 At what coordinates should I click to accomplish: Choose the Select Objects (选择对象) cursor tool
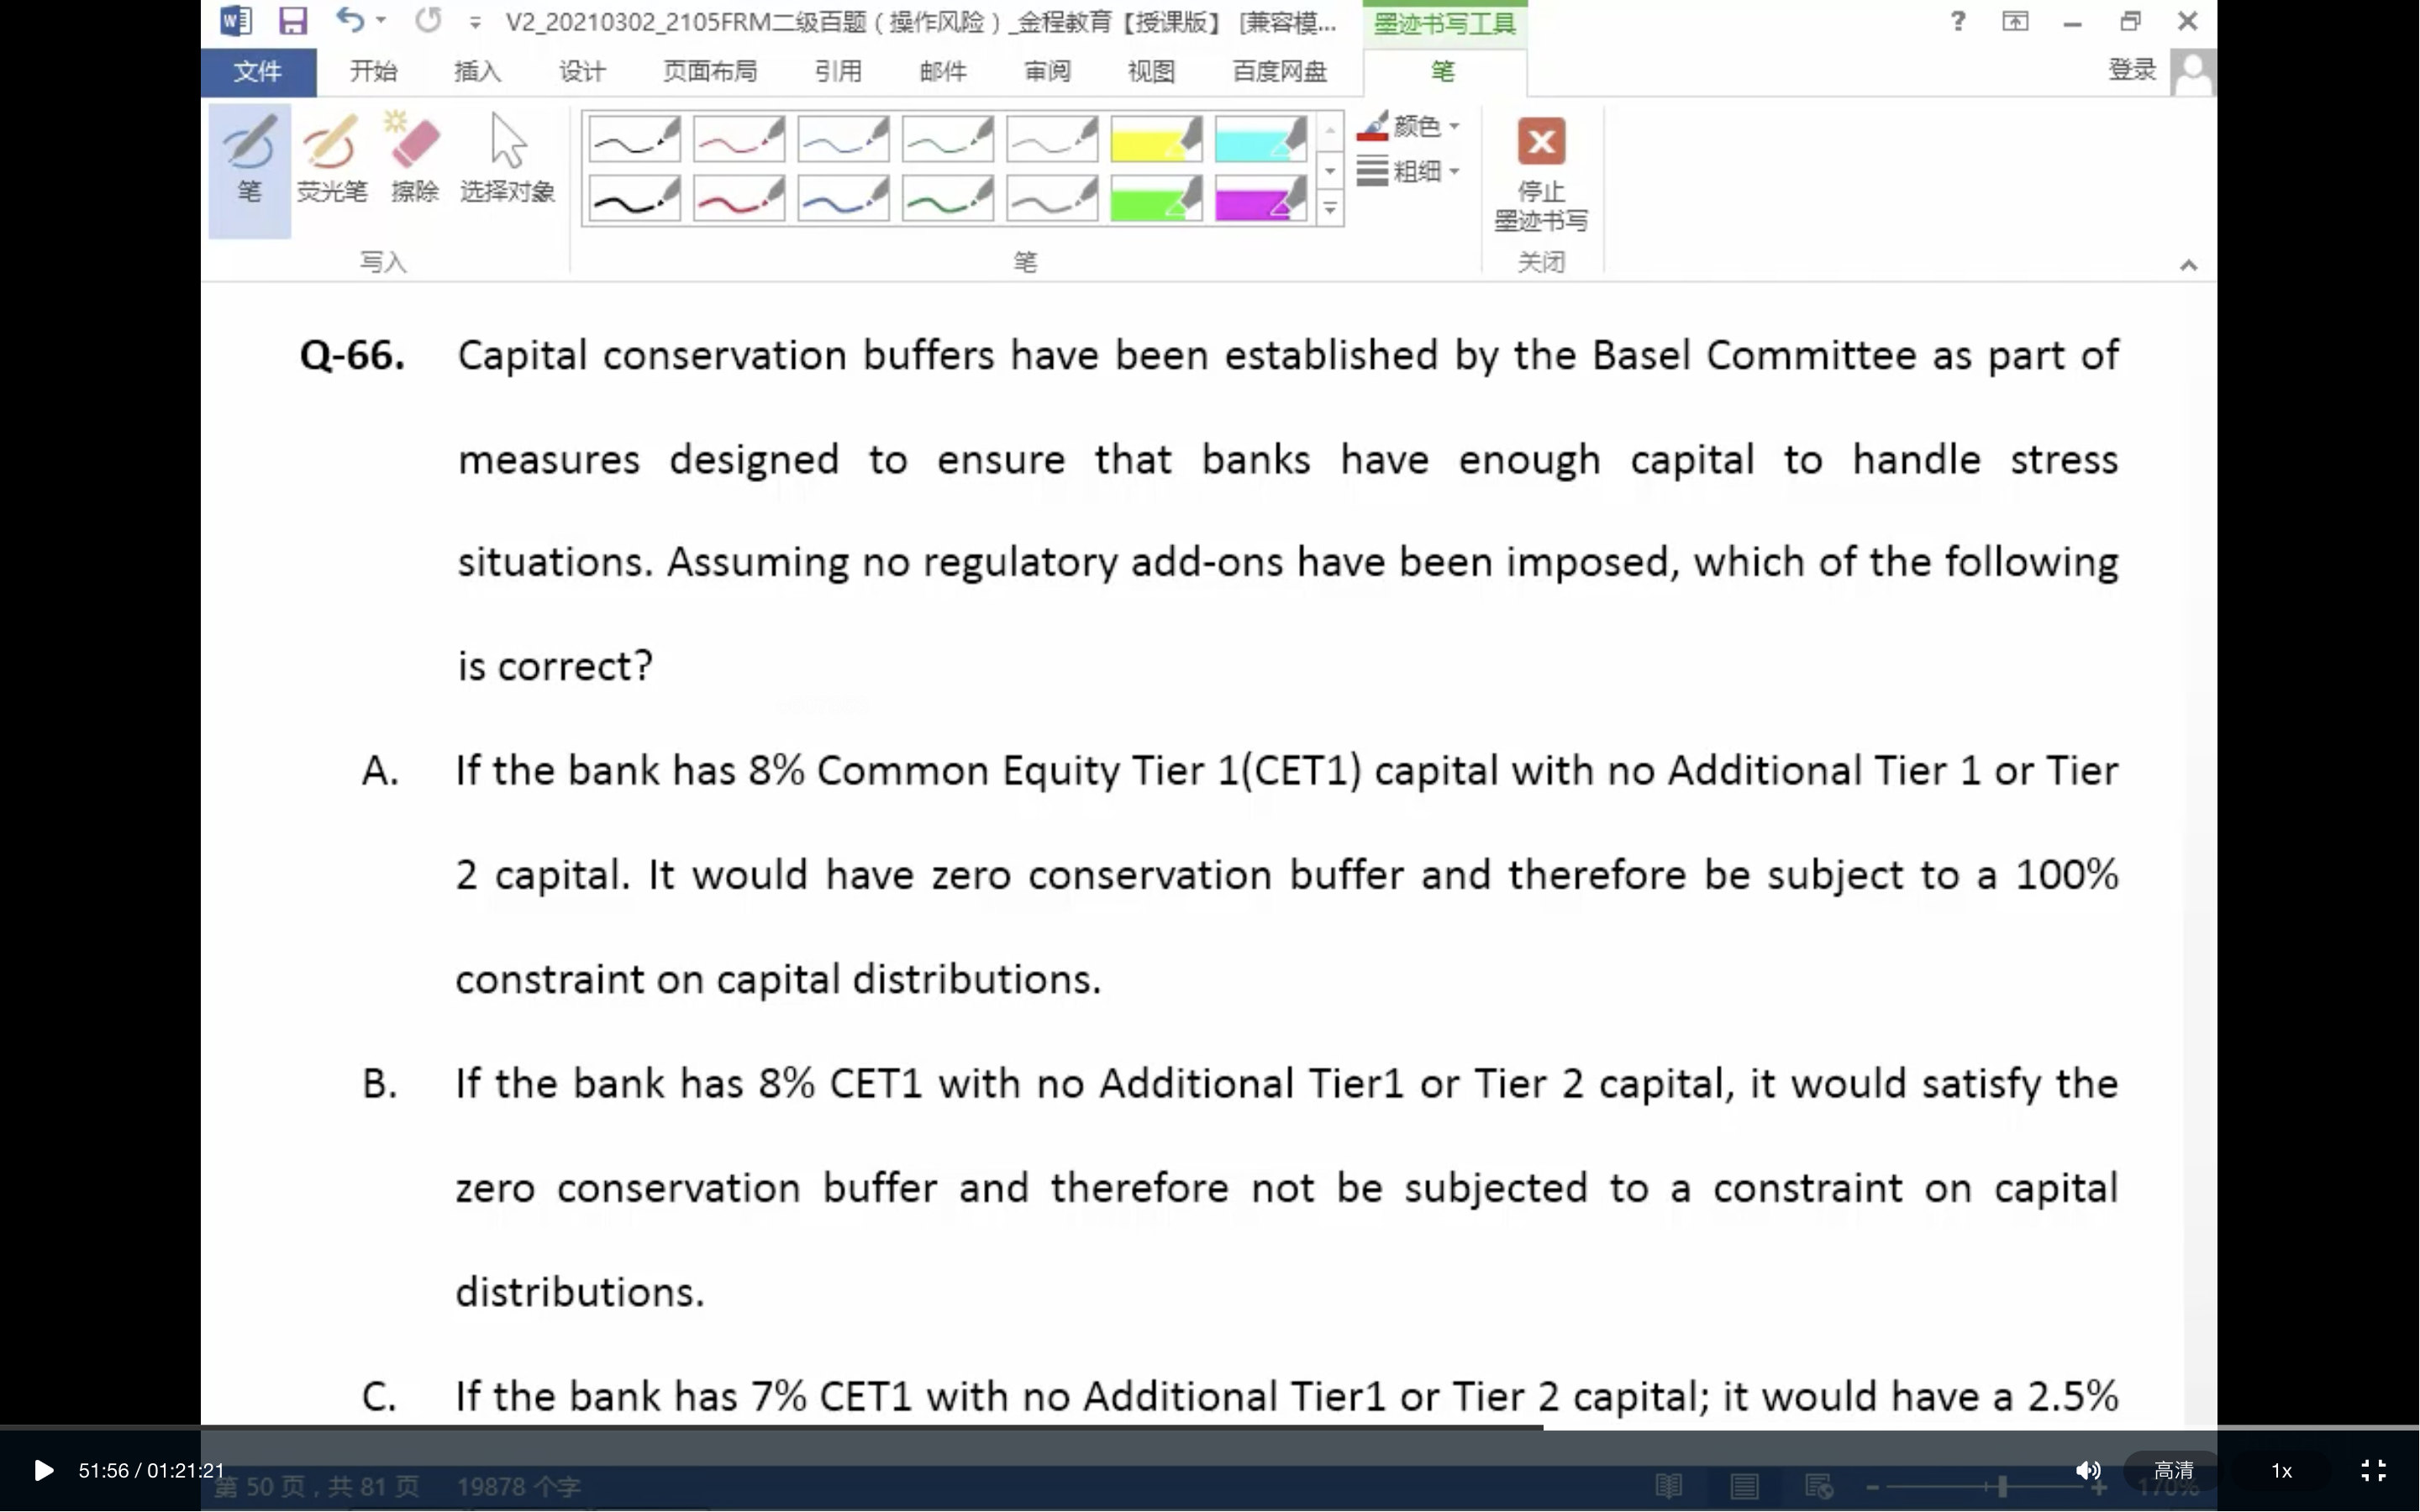[507, 160]
